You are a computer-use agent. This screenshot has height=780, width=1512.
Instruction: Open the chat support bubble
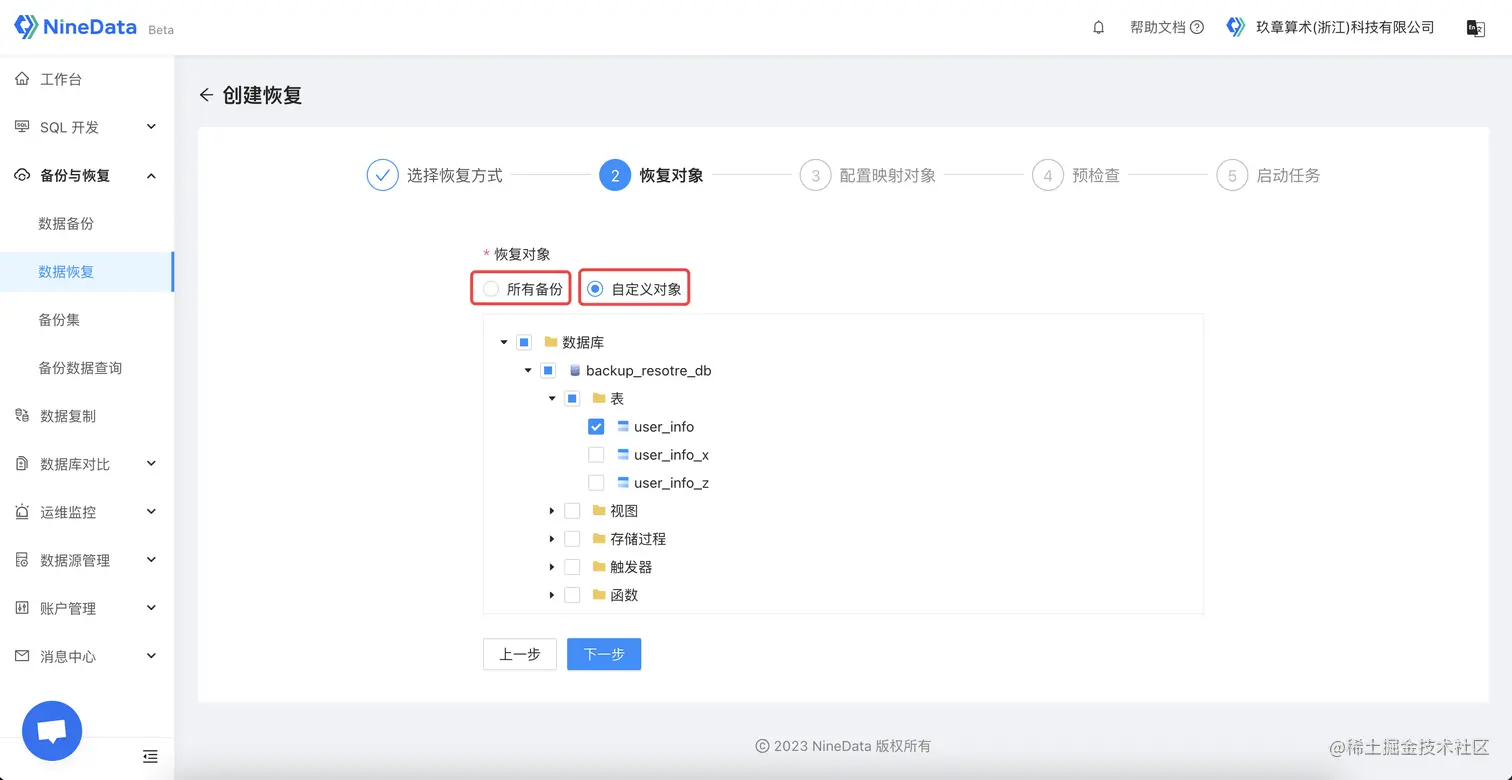(51, 730)
